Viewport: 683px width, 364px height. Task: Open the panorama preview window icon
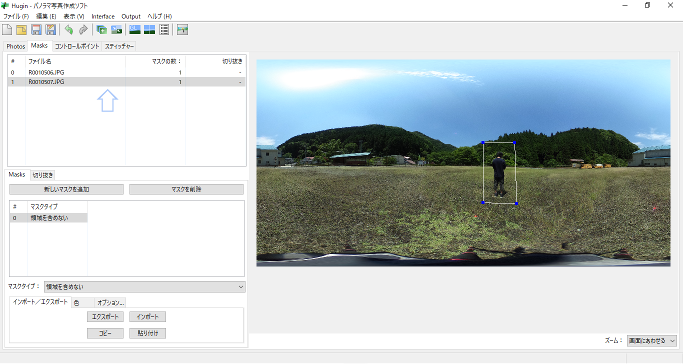149,30
